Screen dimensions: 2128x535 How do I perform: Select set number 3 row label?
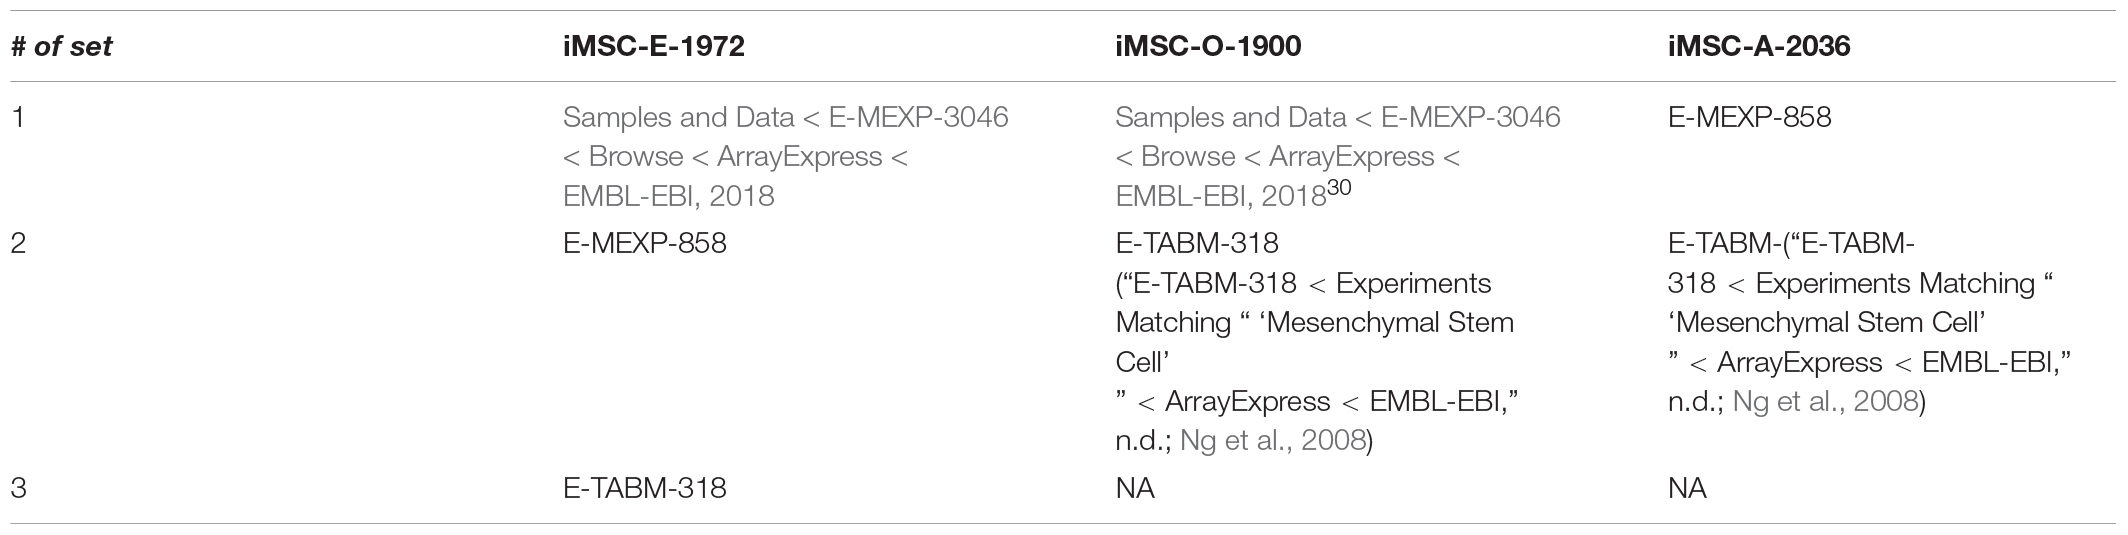pyautogui.click(x=18, y=488)
